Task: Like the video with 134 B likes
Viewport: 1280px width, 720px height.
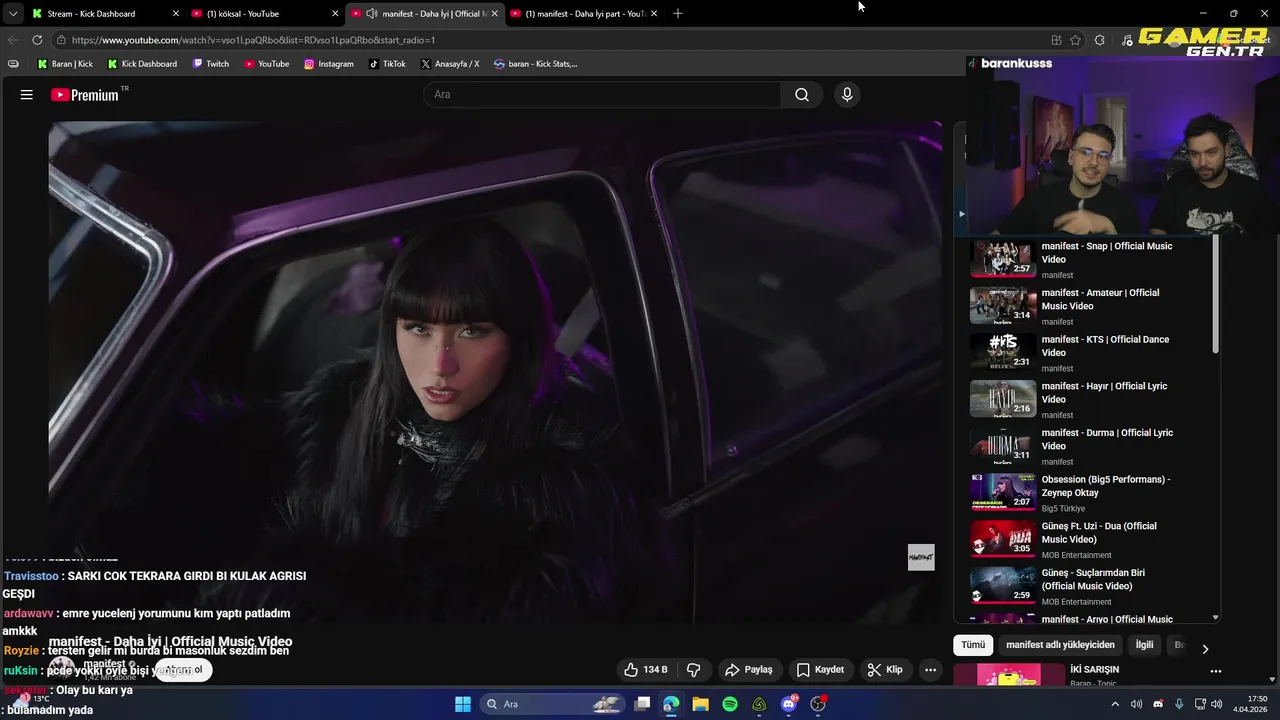Action: tap(645, 670)
